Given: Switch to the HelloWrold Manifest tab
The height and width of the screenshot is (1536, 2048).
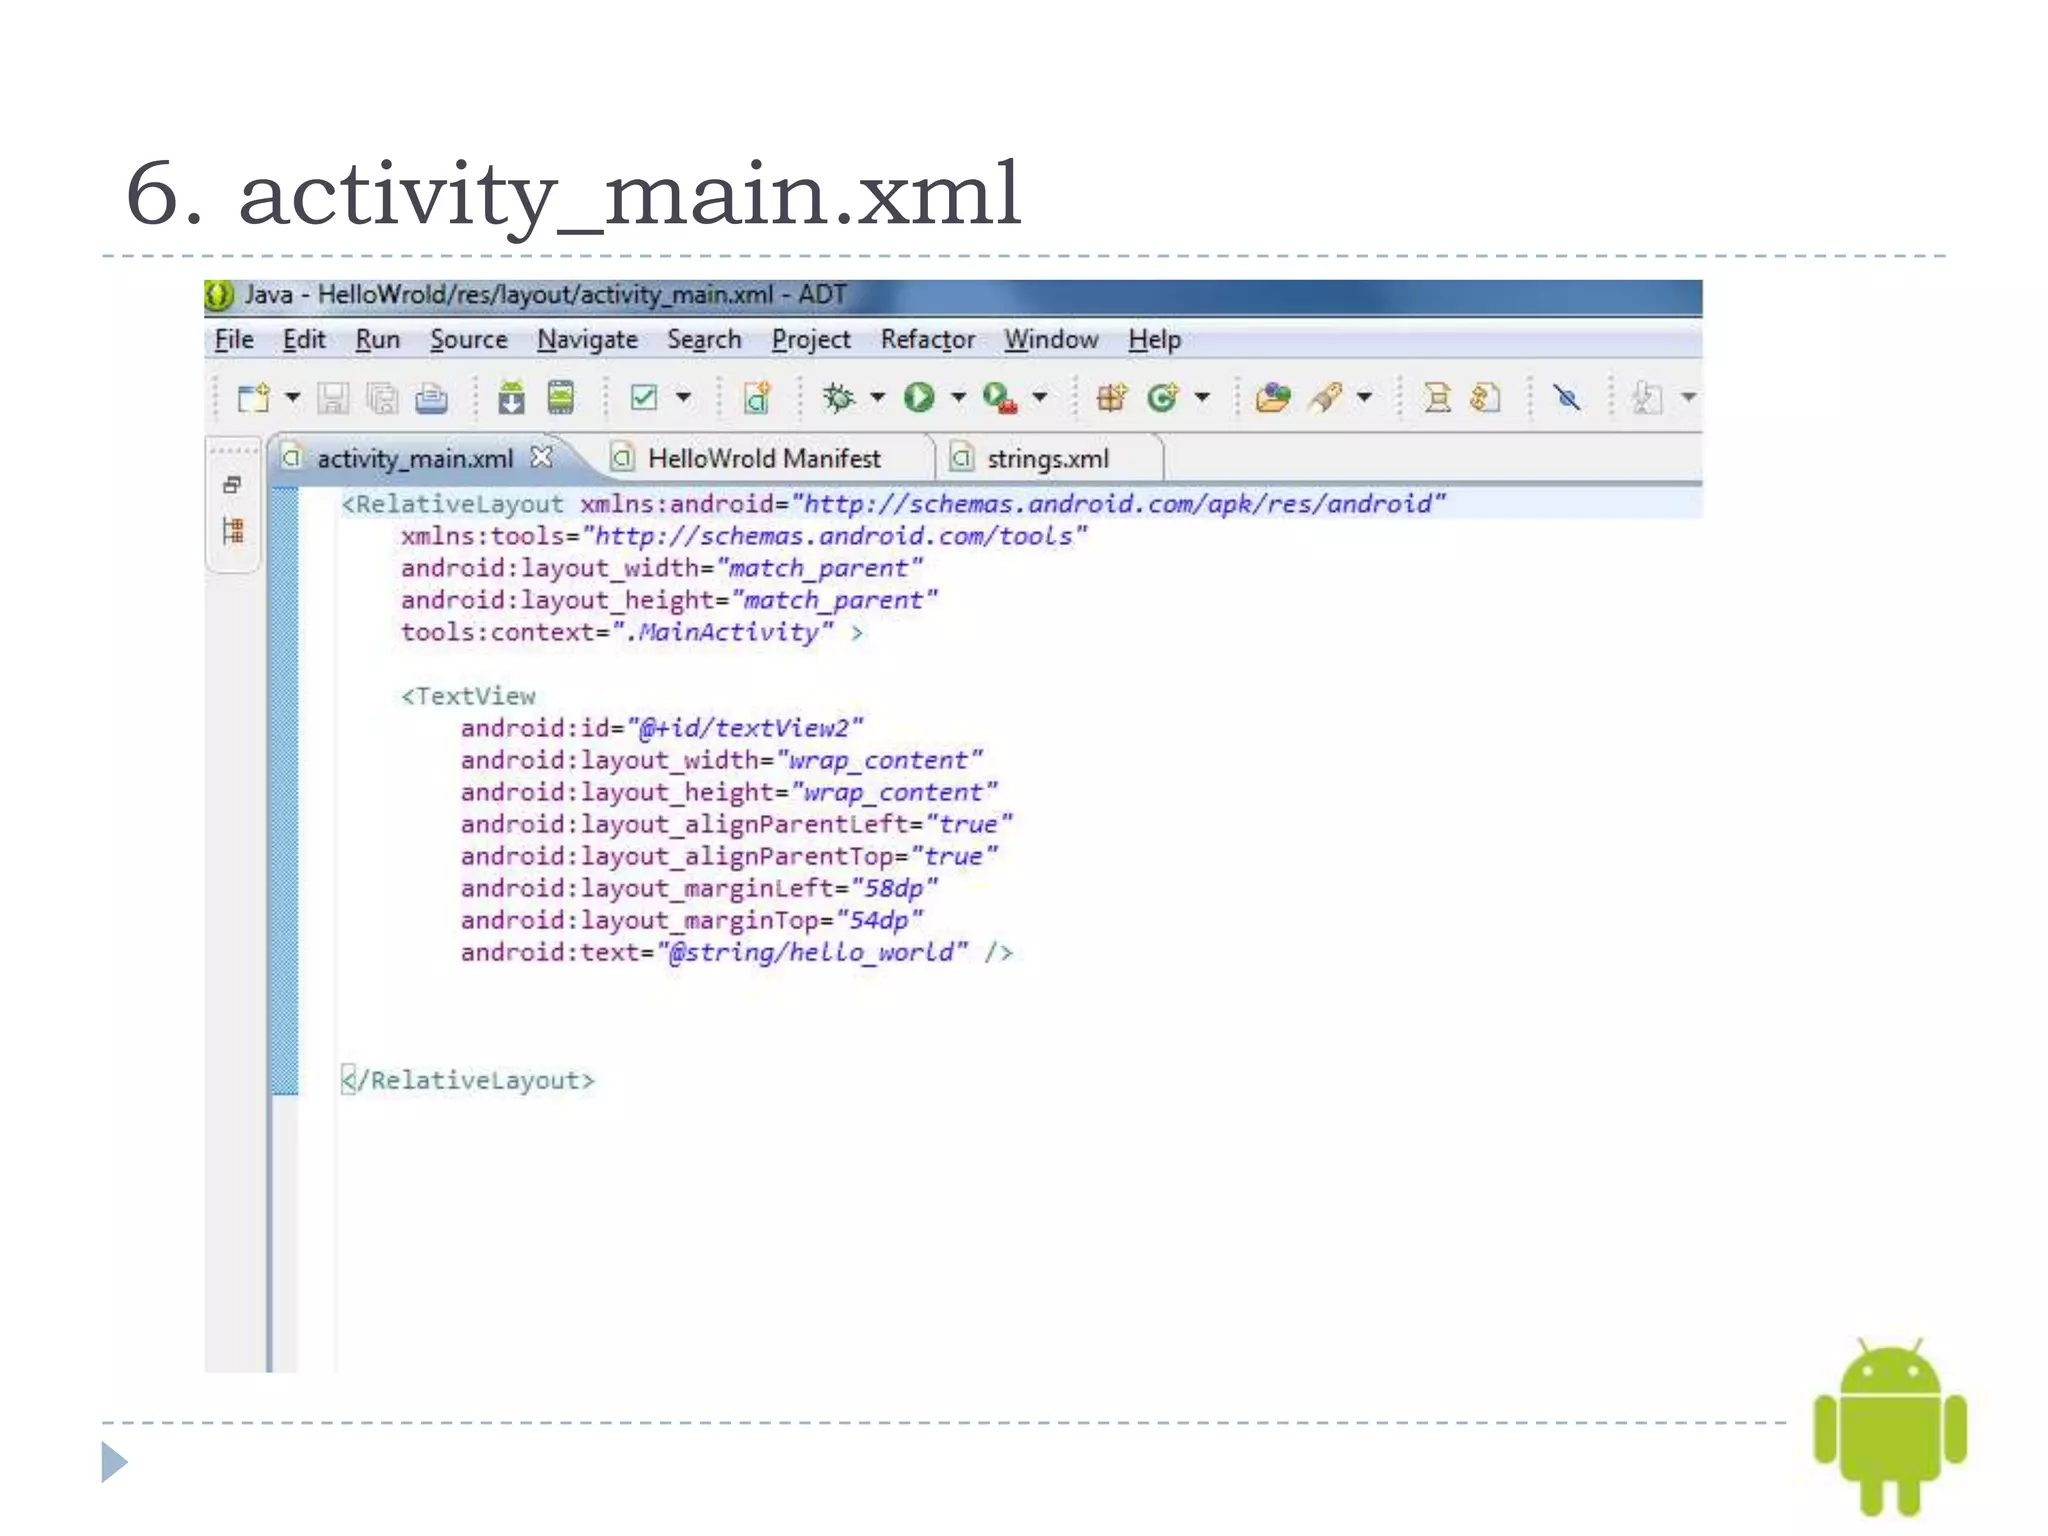Looking at the screenshot, I should coord(764,459).
